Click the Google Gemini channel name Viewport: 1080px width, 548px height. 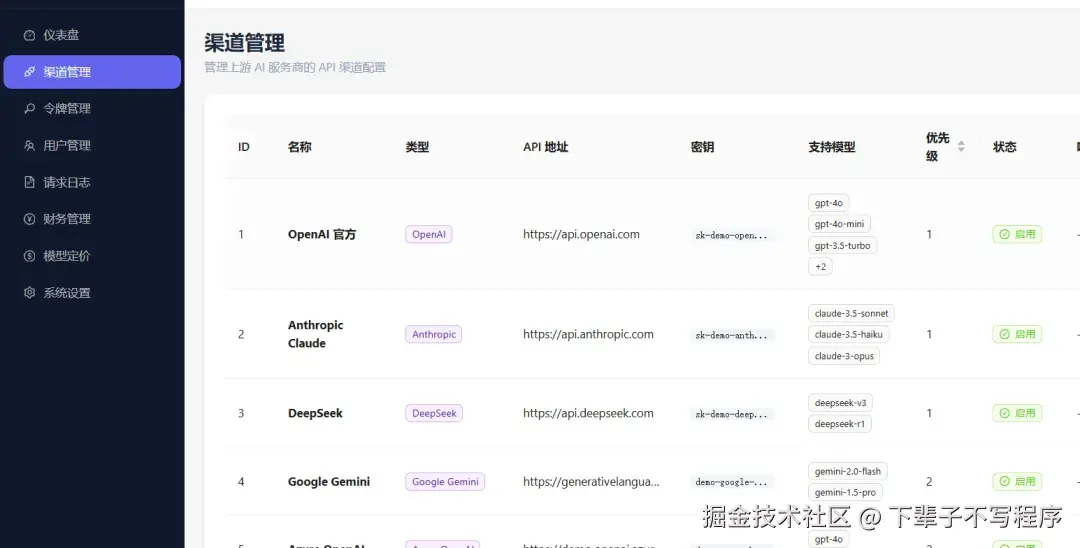329,481
